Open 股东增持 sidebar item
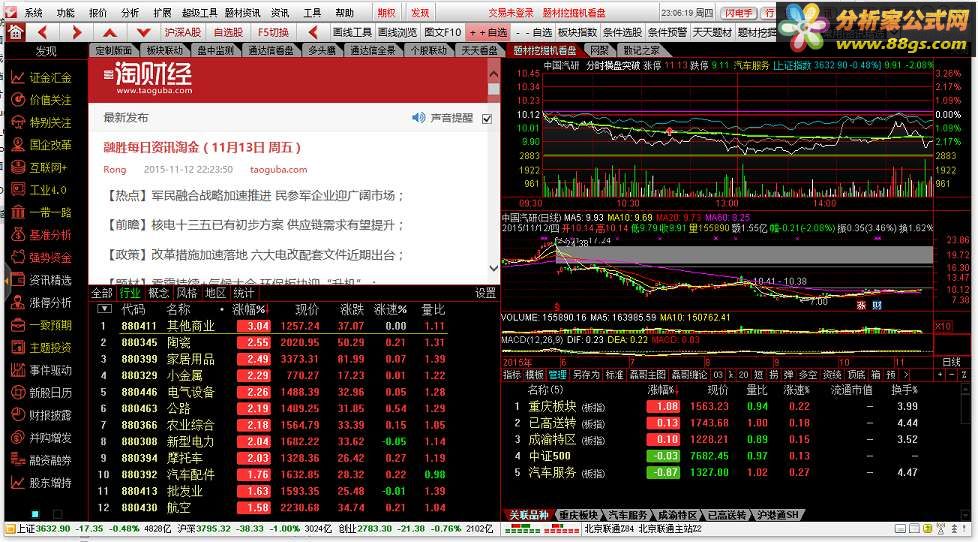Screen dimensions: 978x542 (42, 482)
